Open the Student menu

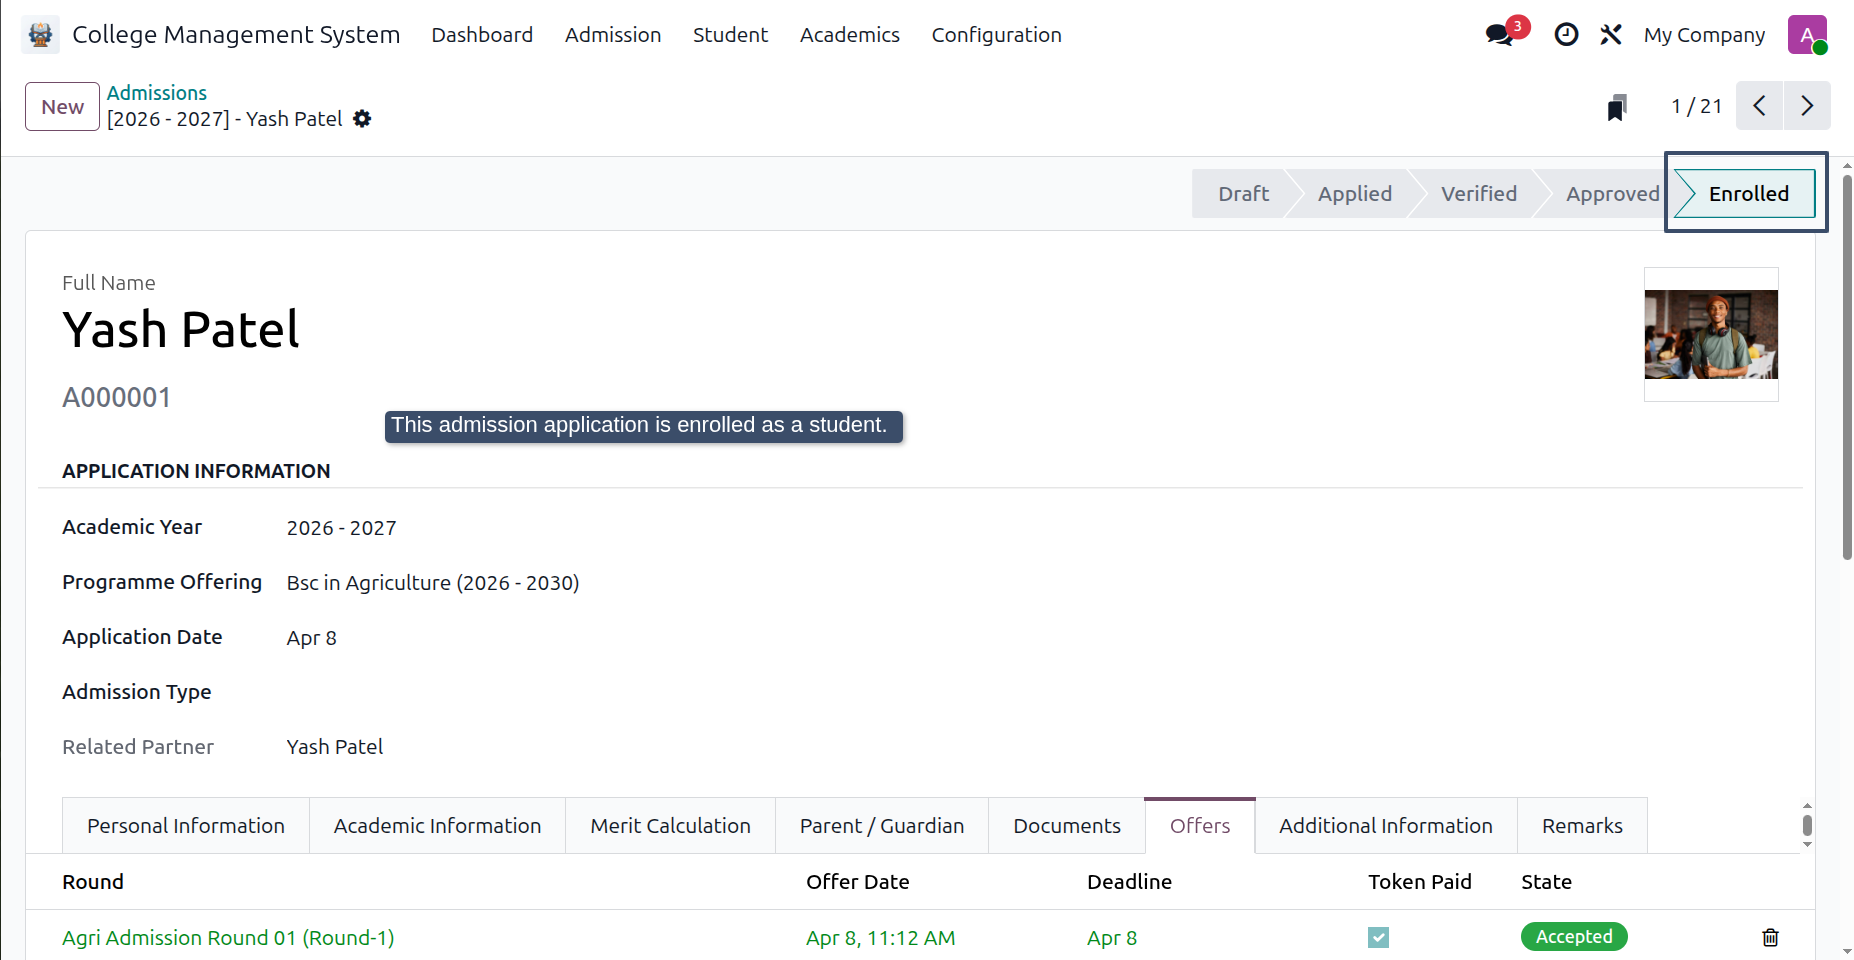[730, 35]
